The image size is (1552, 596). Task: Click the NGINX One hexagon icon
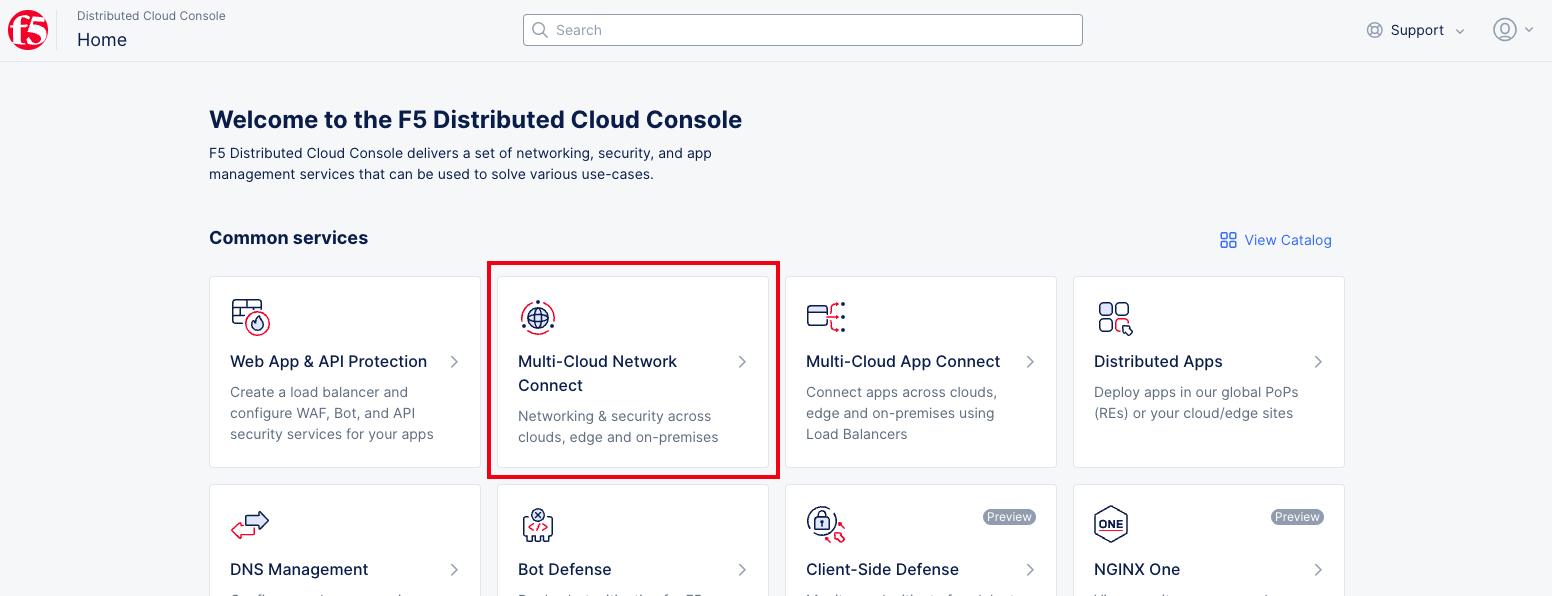1111,524
